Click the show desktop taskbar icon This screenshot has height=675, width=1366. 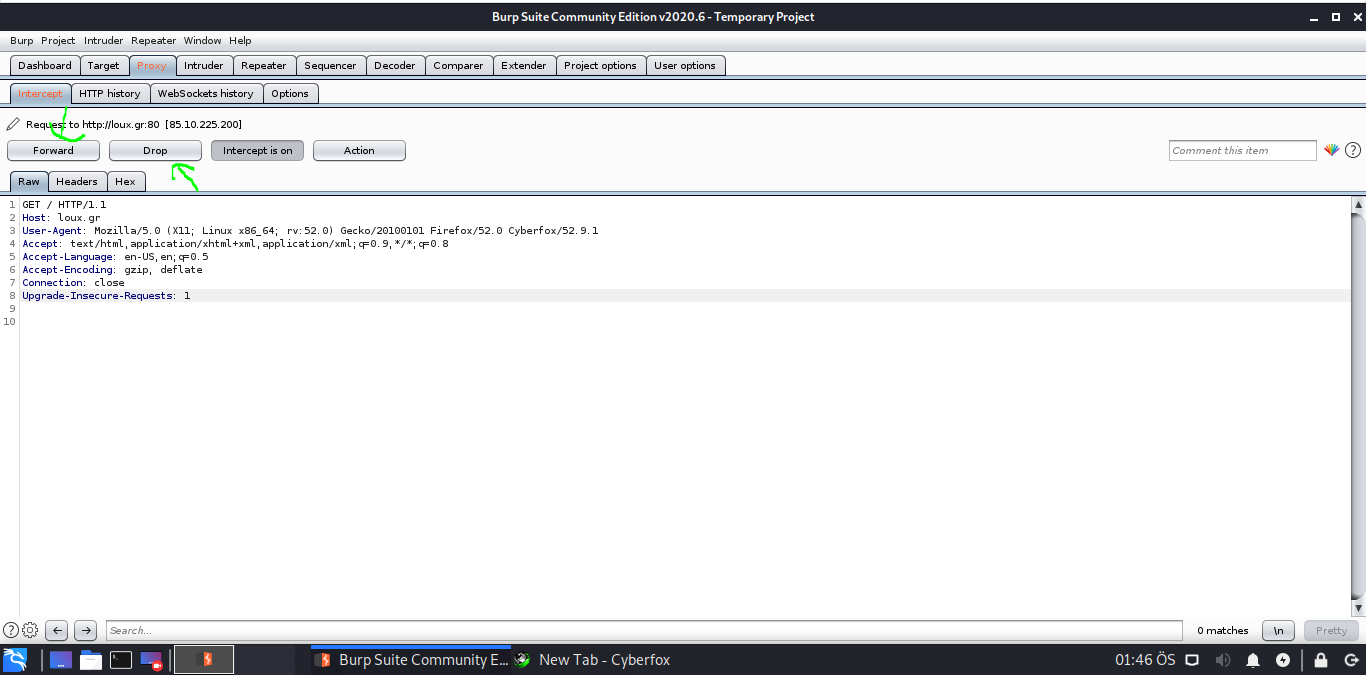[61, 660]
